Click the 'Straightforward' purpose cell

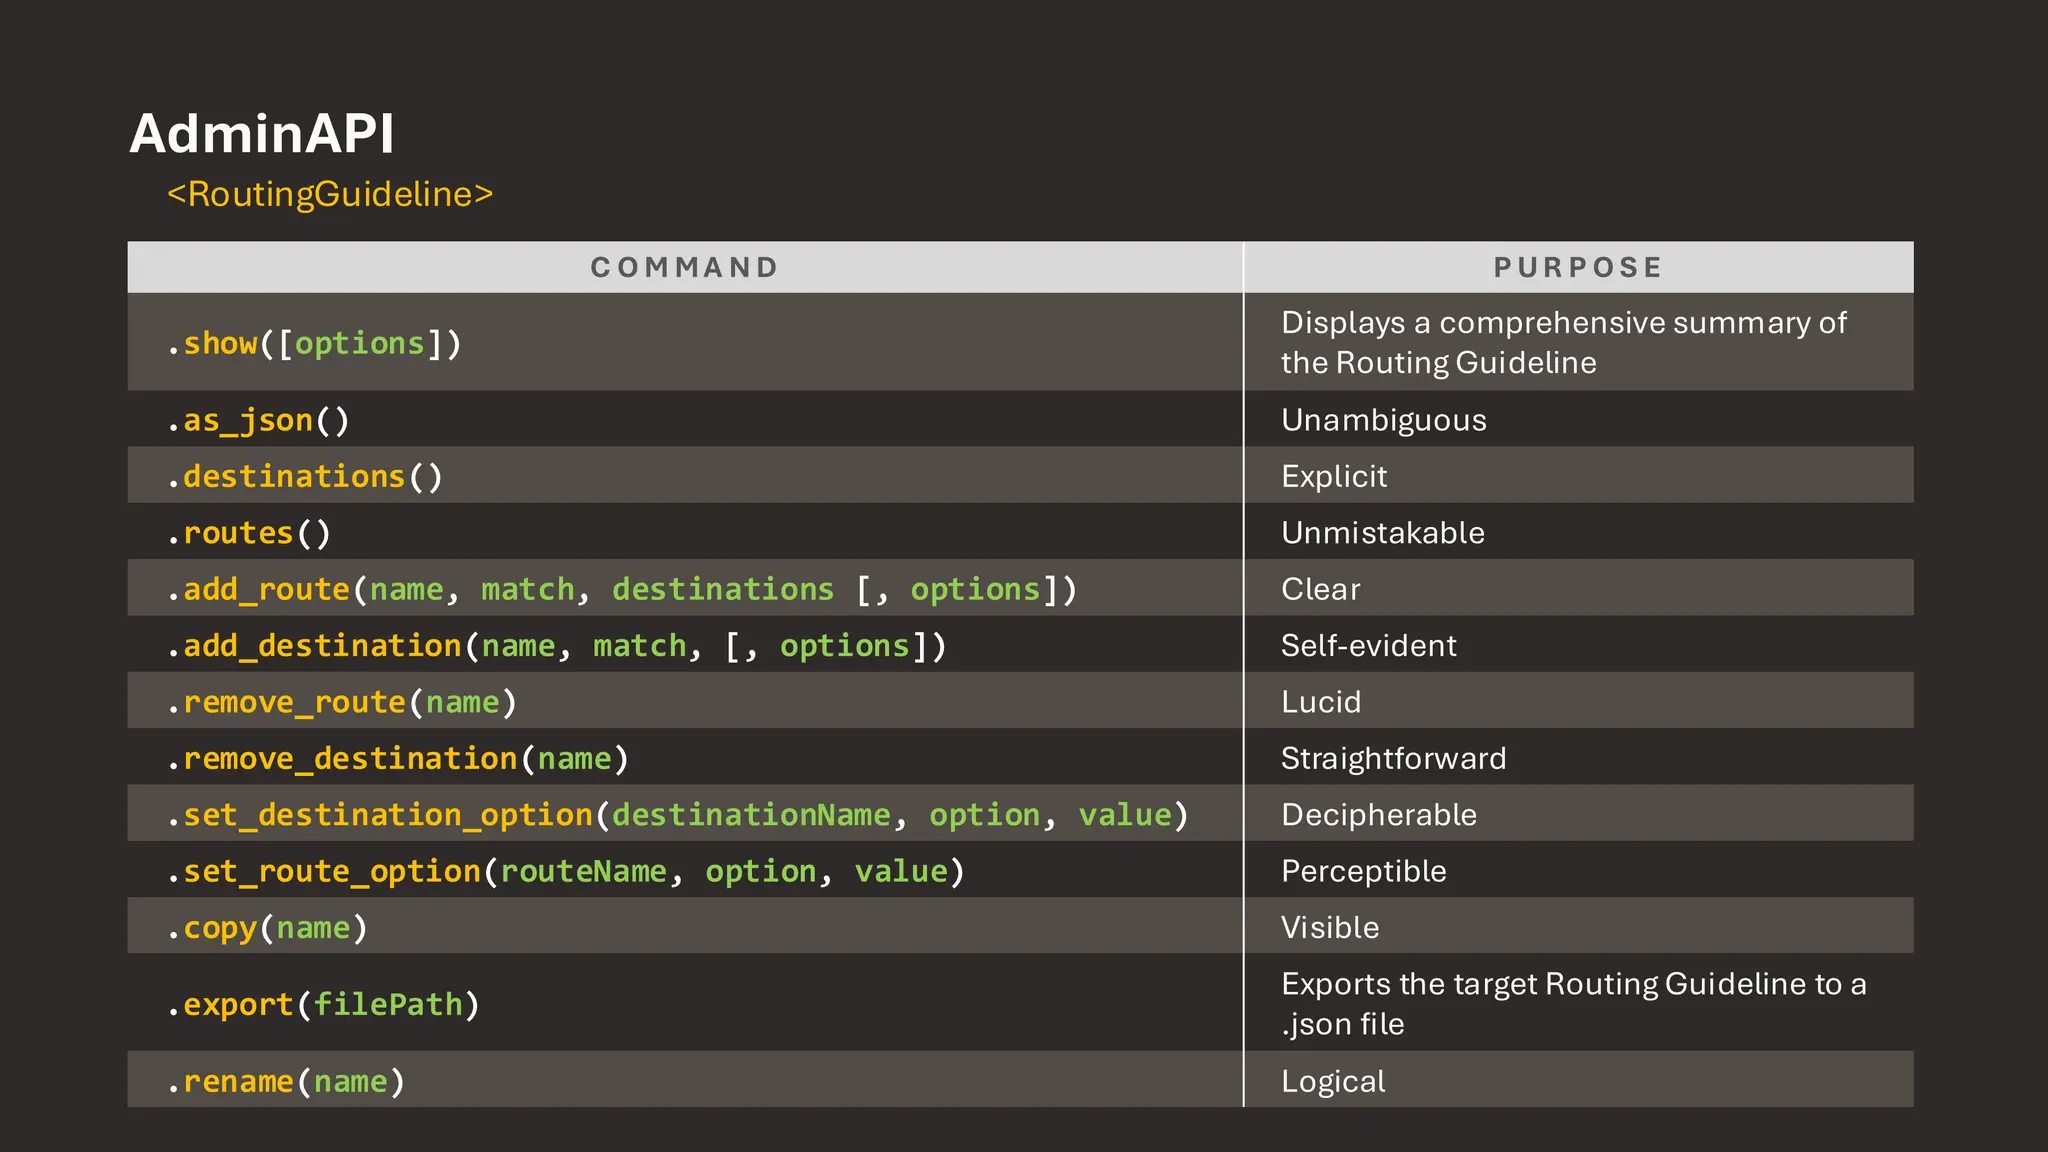pos(1393,759)
